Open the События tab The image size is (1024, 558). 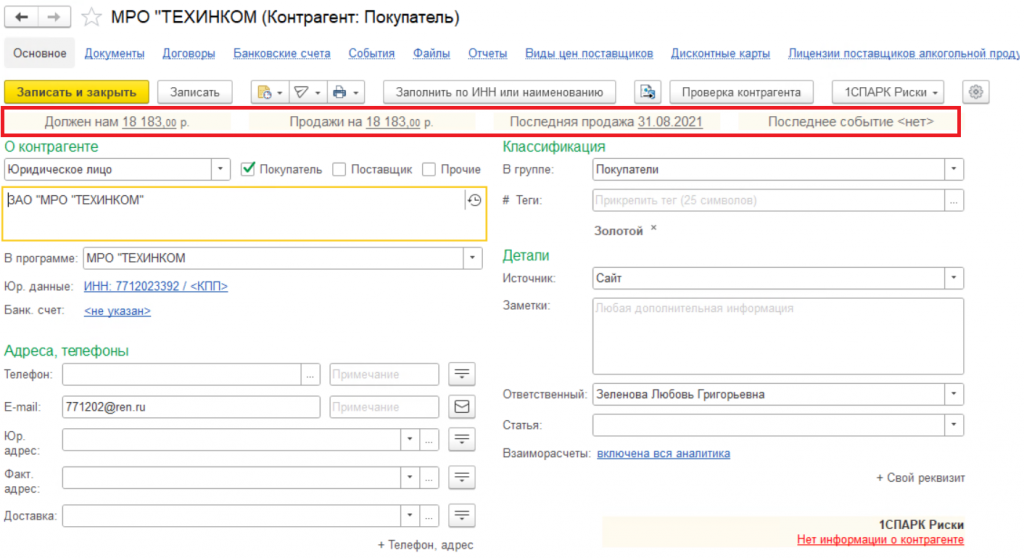(371, 53)
